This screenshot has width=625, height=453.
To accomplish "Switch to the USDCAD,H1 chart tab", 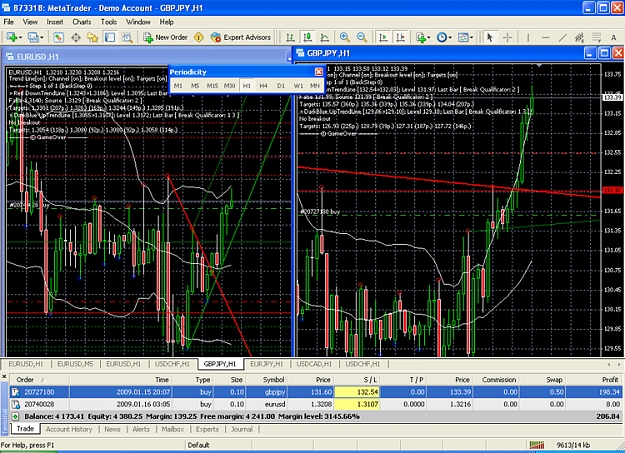I will (x=314, y=364).
